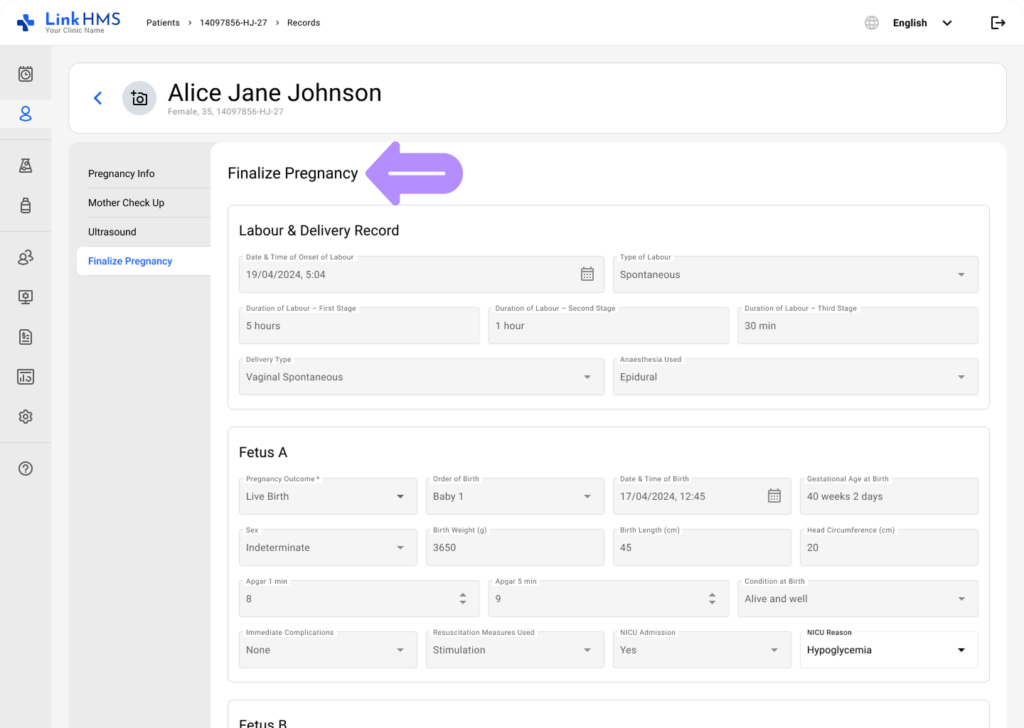Open the English language dropdown
The image size is (1024, 728).
(x=921, y=23)
